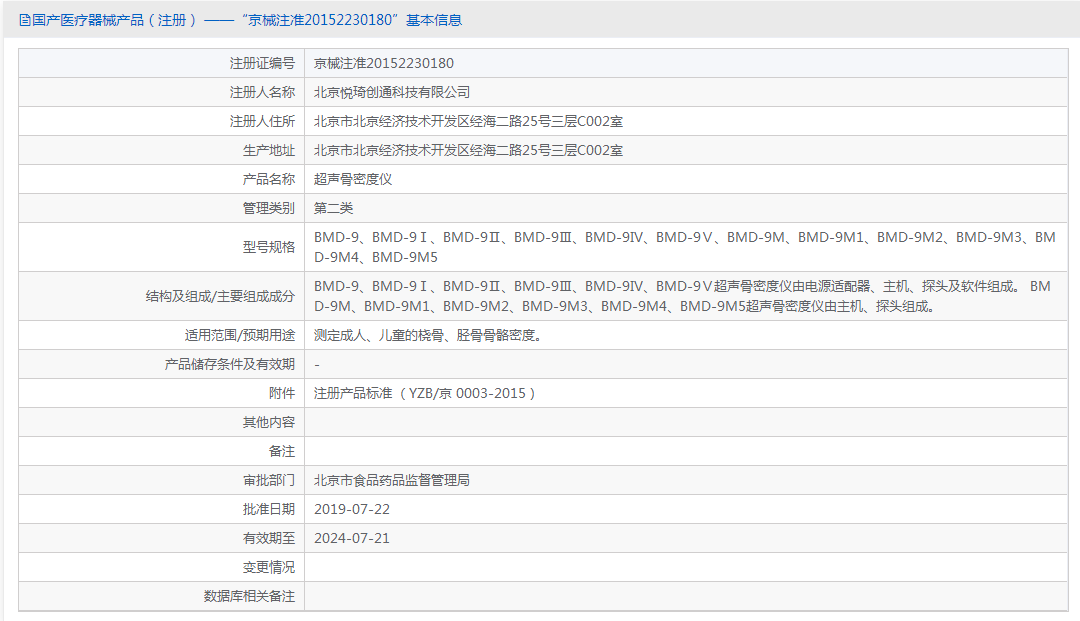Click the label 变更情况

(x=269, y=567)
